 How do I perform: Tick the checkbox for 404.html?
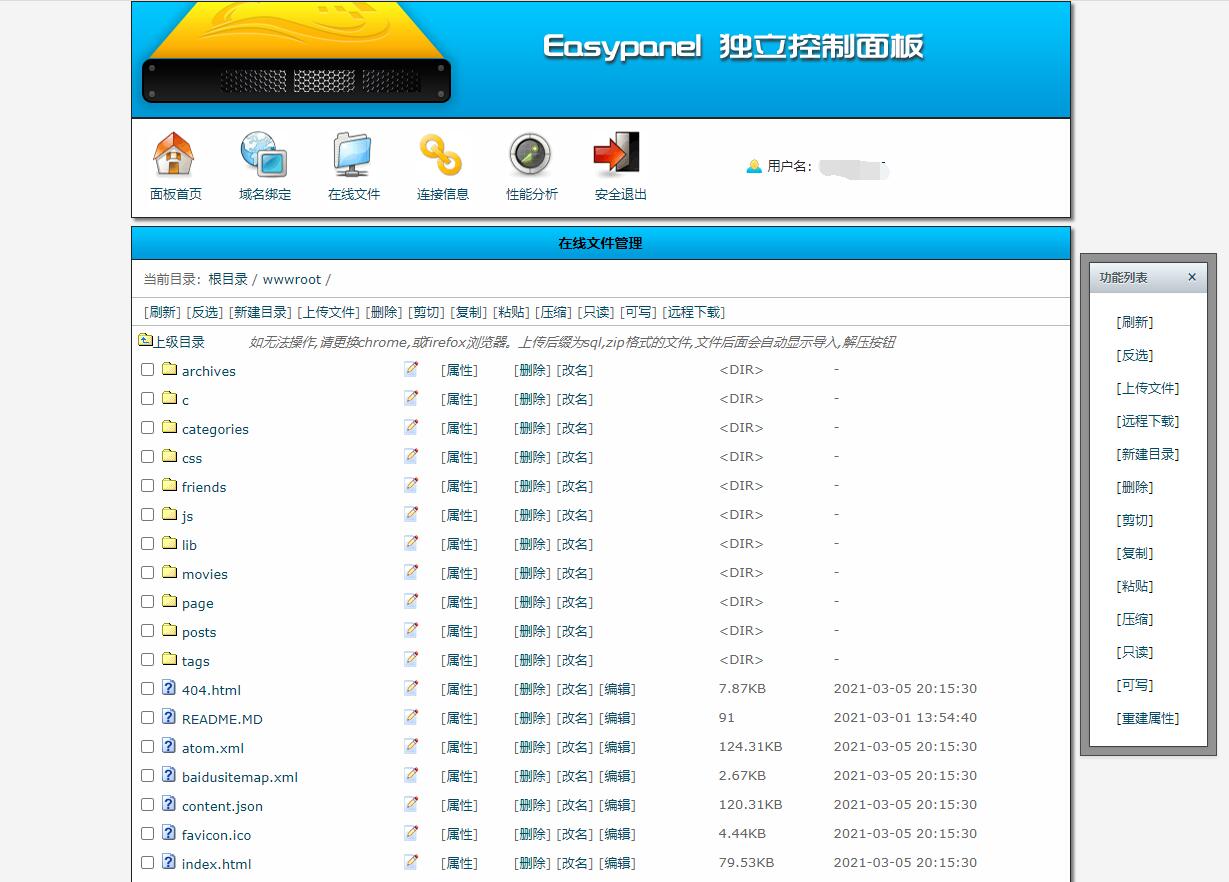147,689
